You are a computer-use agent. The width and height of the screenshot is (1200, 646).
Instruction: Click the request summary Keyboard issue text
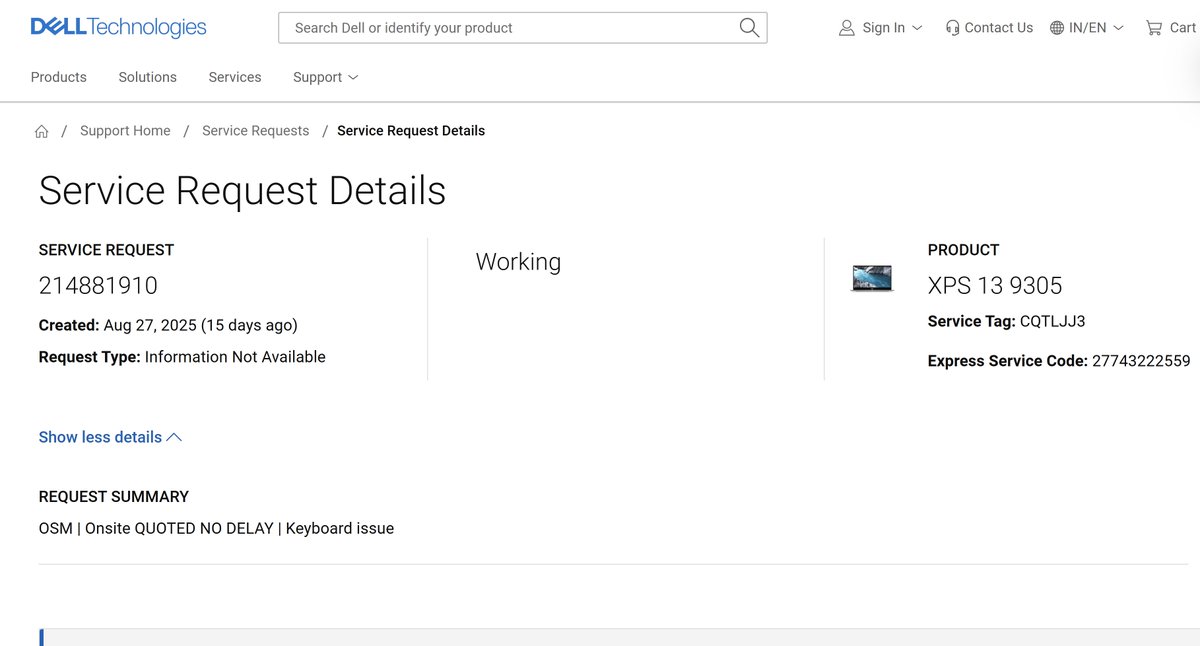(x=340, y=528)
